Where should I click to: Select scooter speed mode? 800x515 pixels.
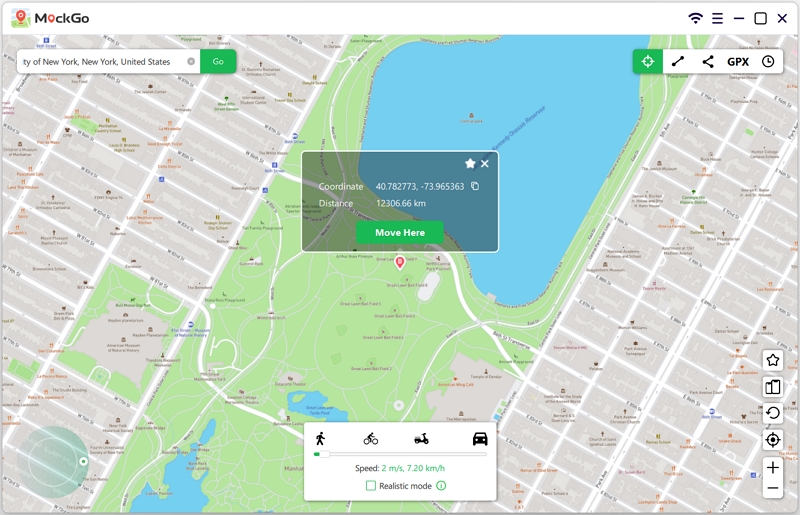421,438
